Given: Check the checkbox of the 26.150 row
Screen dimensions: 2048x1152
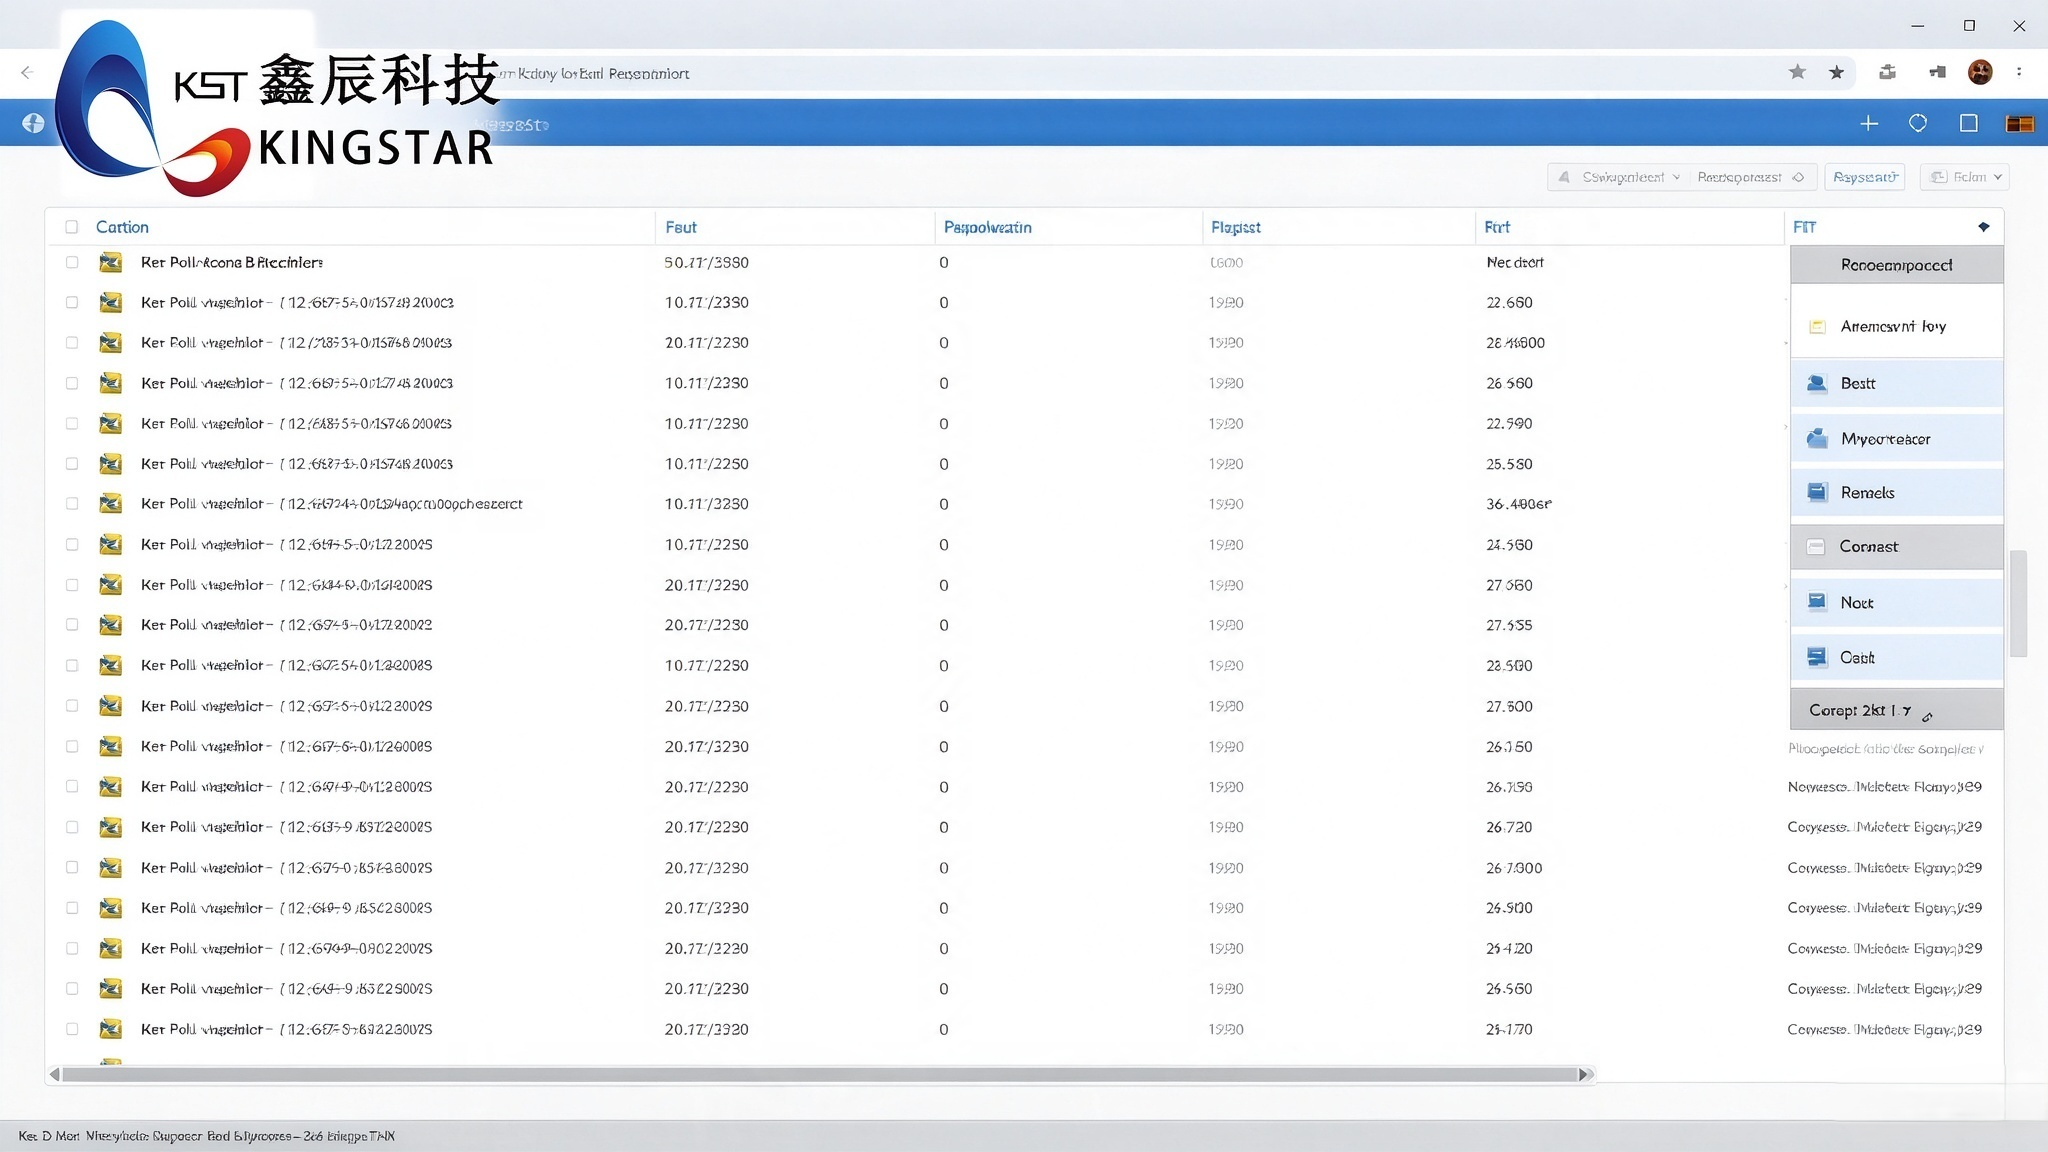Looking at the screenshot, I should coord(72,746).
